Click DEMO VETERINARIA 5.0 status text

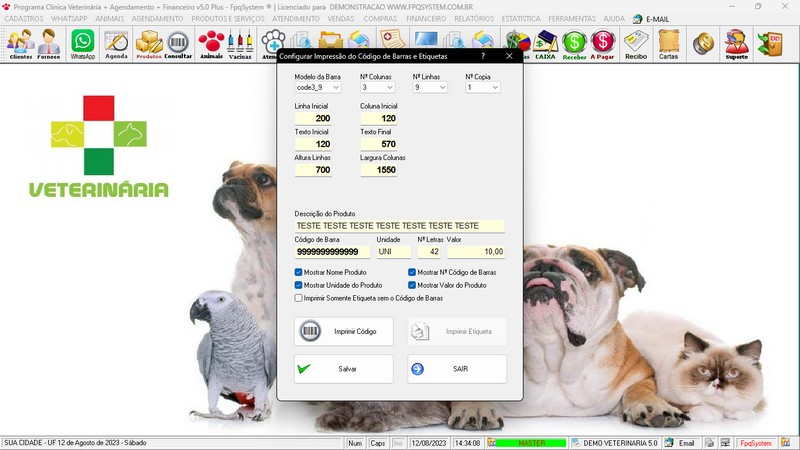click(620, 443)
